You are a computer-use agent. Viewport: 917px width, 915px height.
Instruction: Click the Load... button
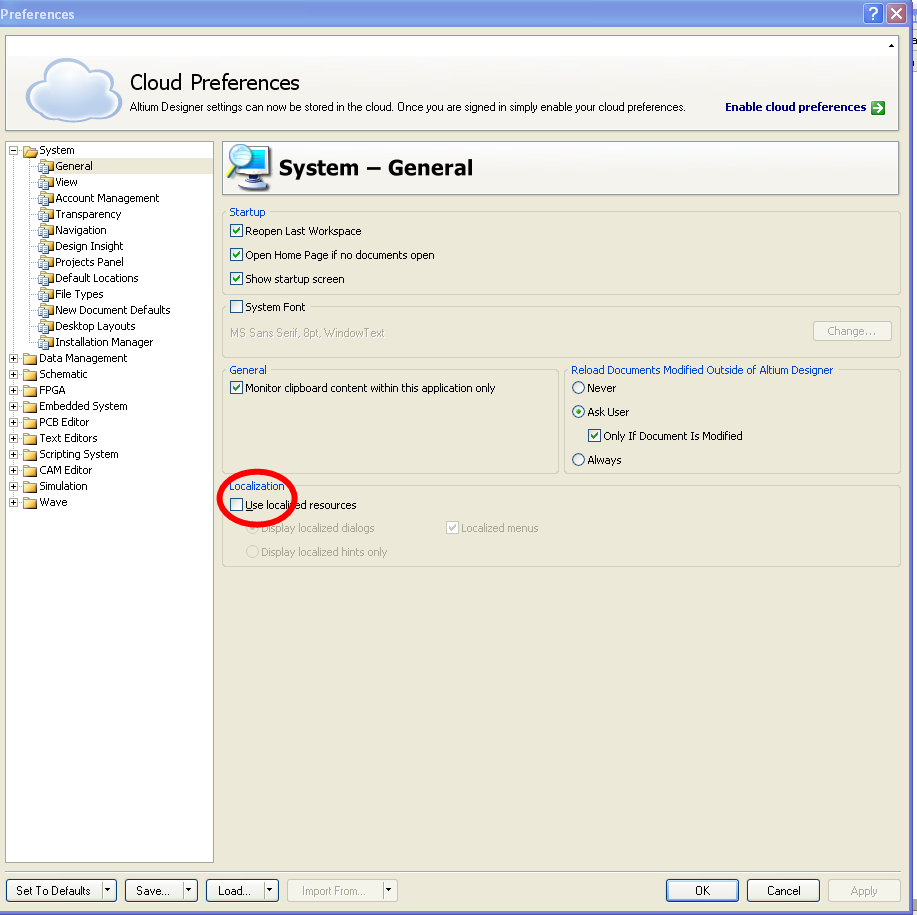(x=235, y=890)
